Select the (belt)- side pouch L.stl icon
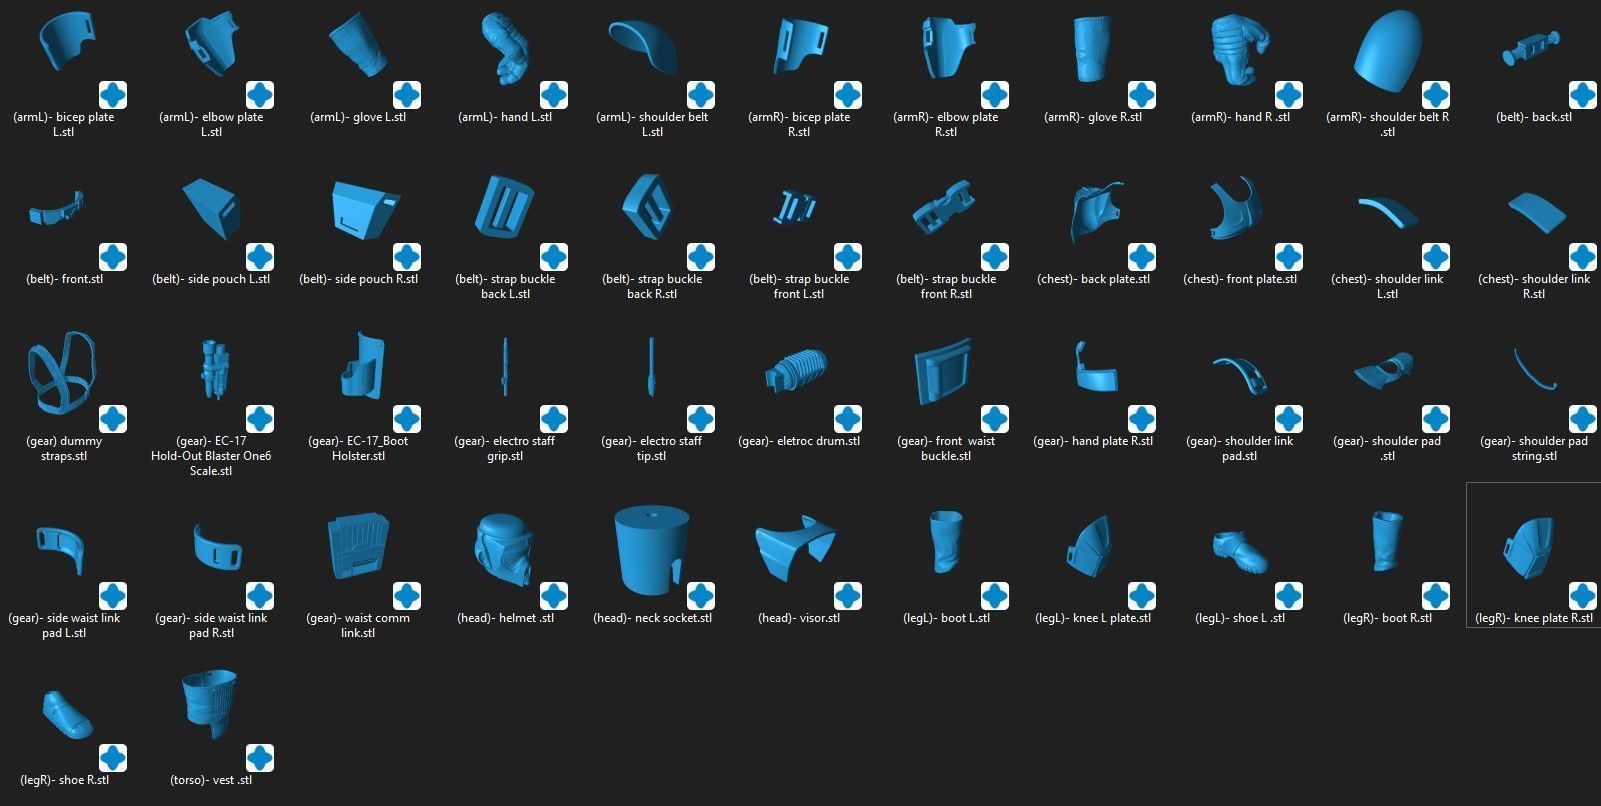1601x806 pixels. tap(211, 210)
